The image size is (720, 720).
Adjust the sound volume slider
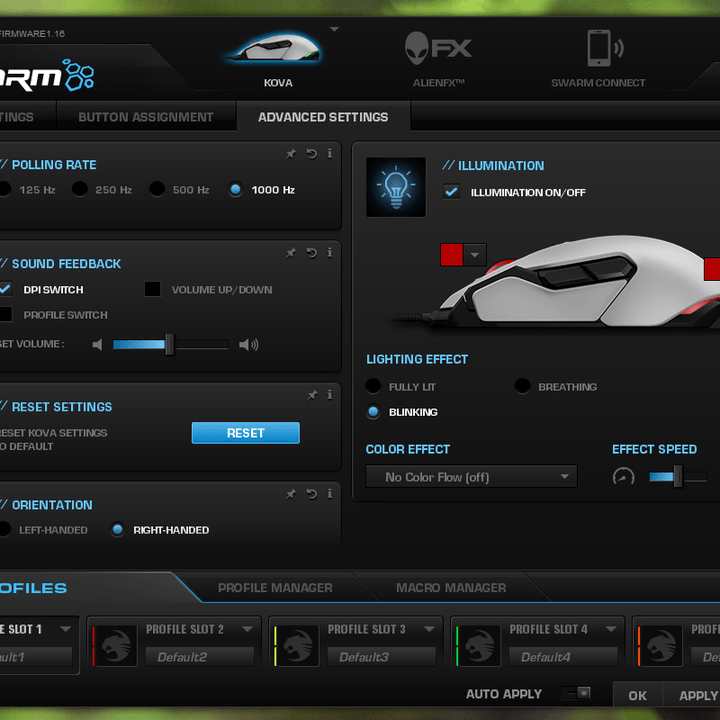(170, 344)
